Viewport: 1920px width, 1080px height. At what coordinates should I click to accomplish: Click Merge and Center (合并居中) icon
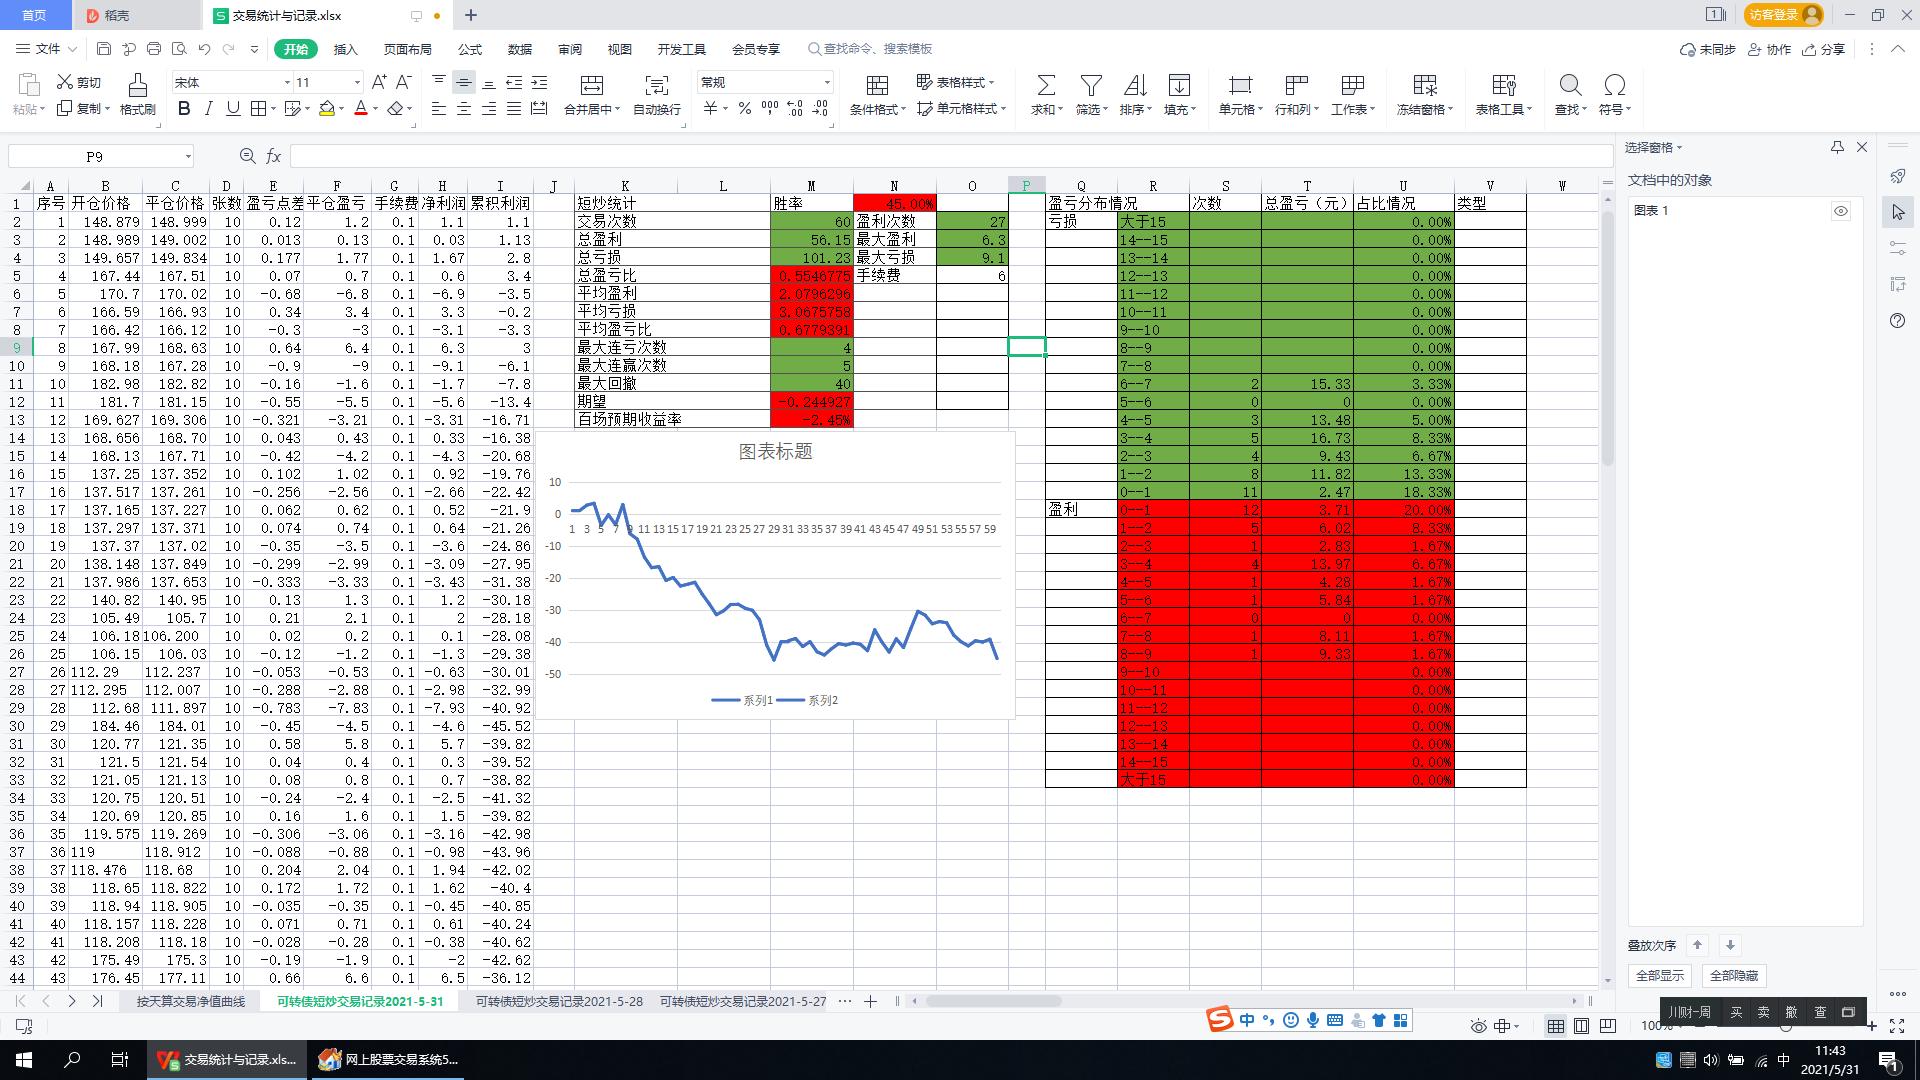click(x=591, y=86)
